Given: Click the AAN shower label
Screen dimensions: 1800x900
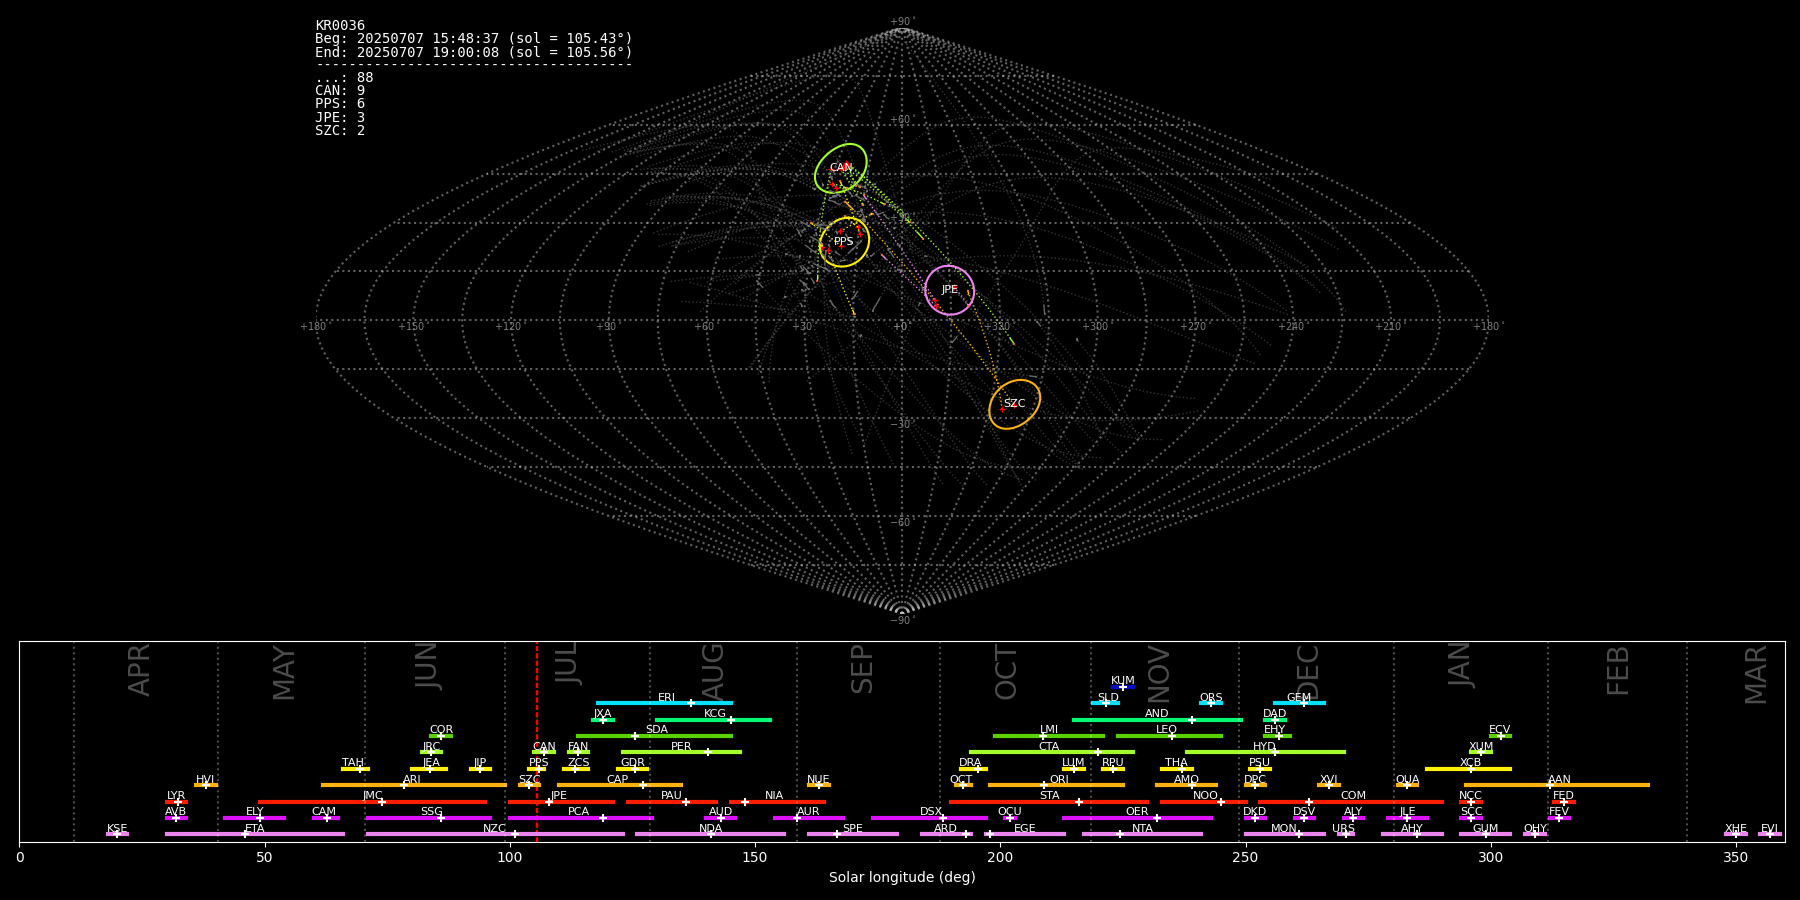Looking at the screenshot, I should pyautogui.click(x=1559, y=780).
